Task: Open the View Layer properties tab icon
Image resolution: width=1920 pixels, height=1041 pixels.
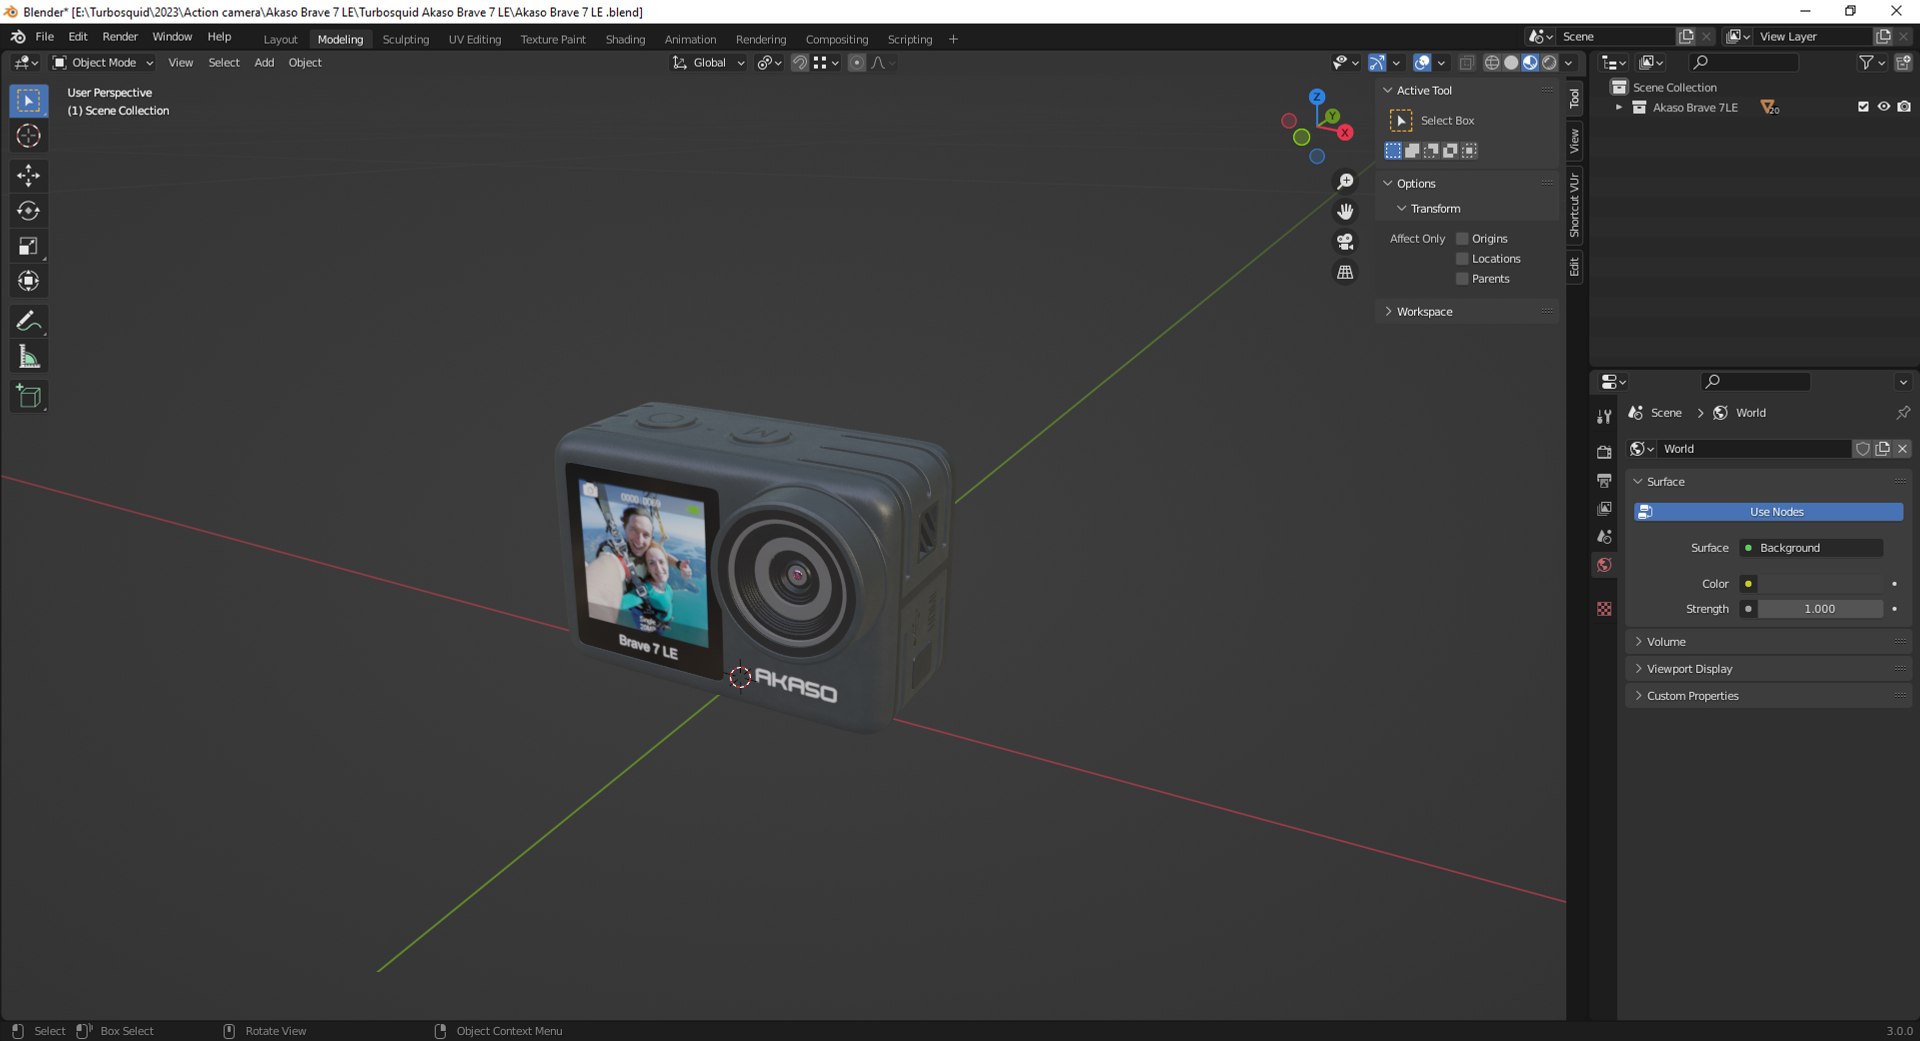Action: coord(1604,509)
